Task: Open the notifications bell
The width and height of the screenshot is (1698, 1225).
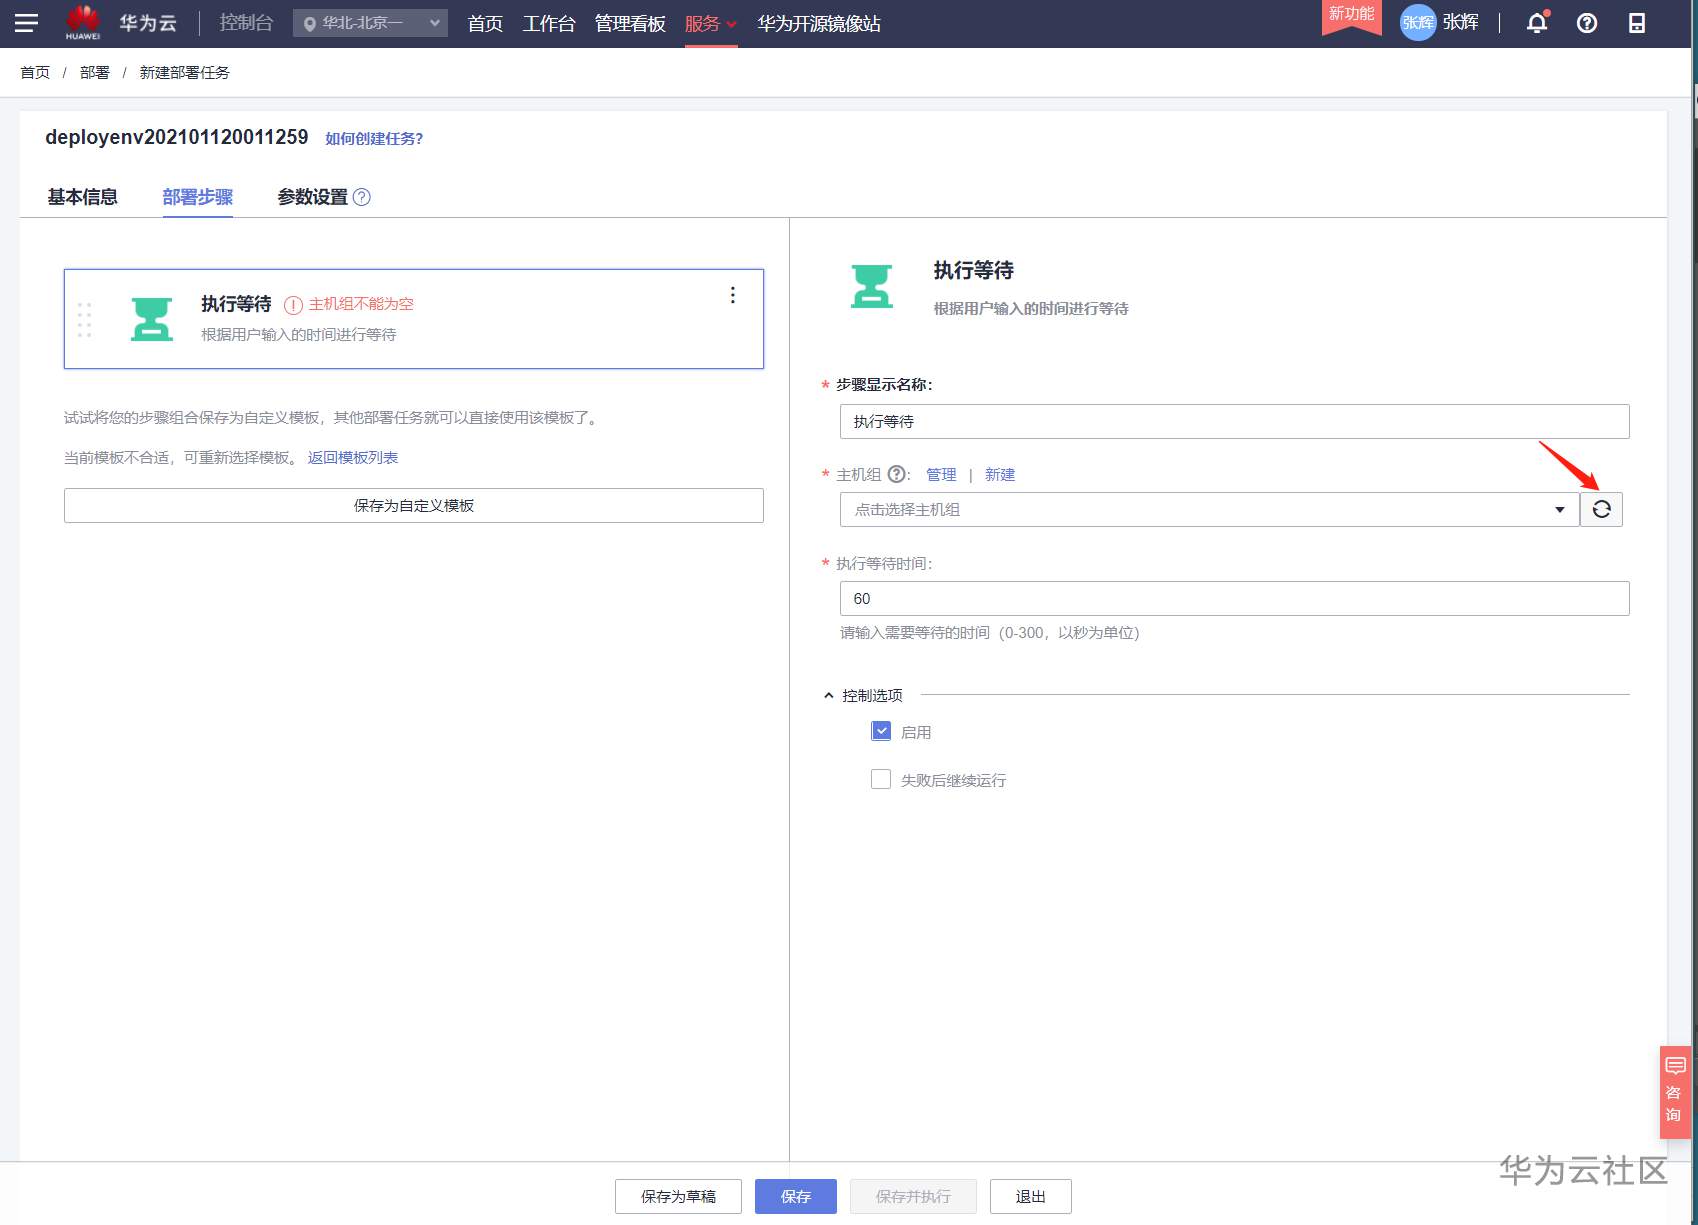Action: [1537, 23]
